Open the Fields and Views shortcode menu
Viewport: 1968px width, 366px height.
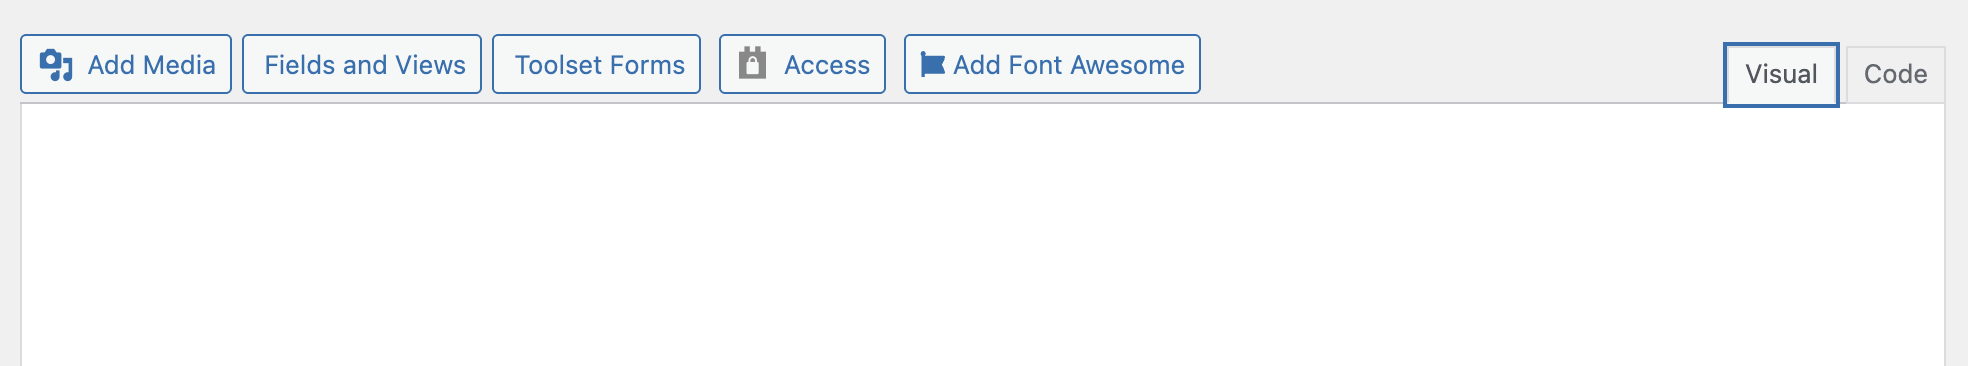(x=362, y=64)
